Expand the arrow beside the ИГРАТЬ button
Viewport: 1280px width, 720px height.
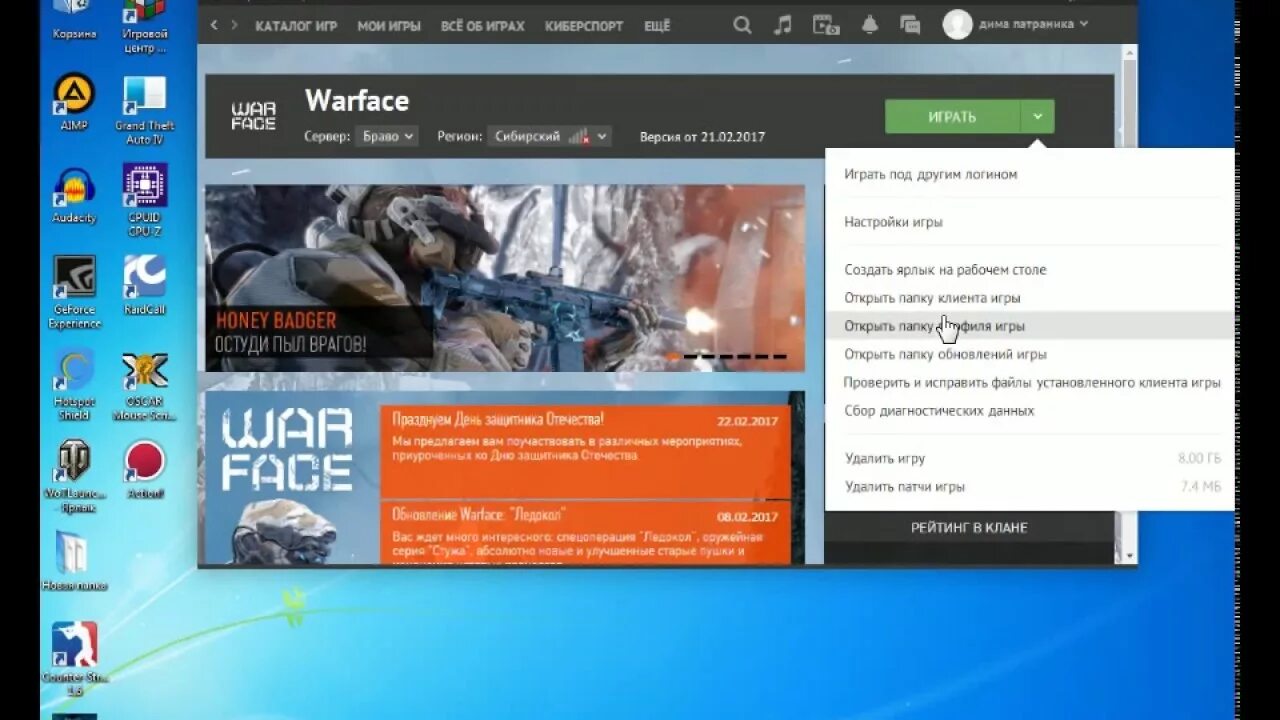pos(1037,117)
